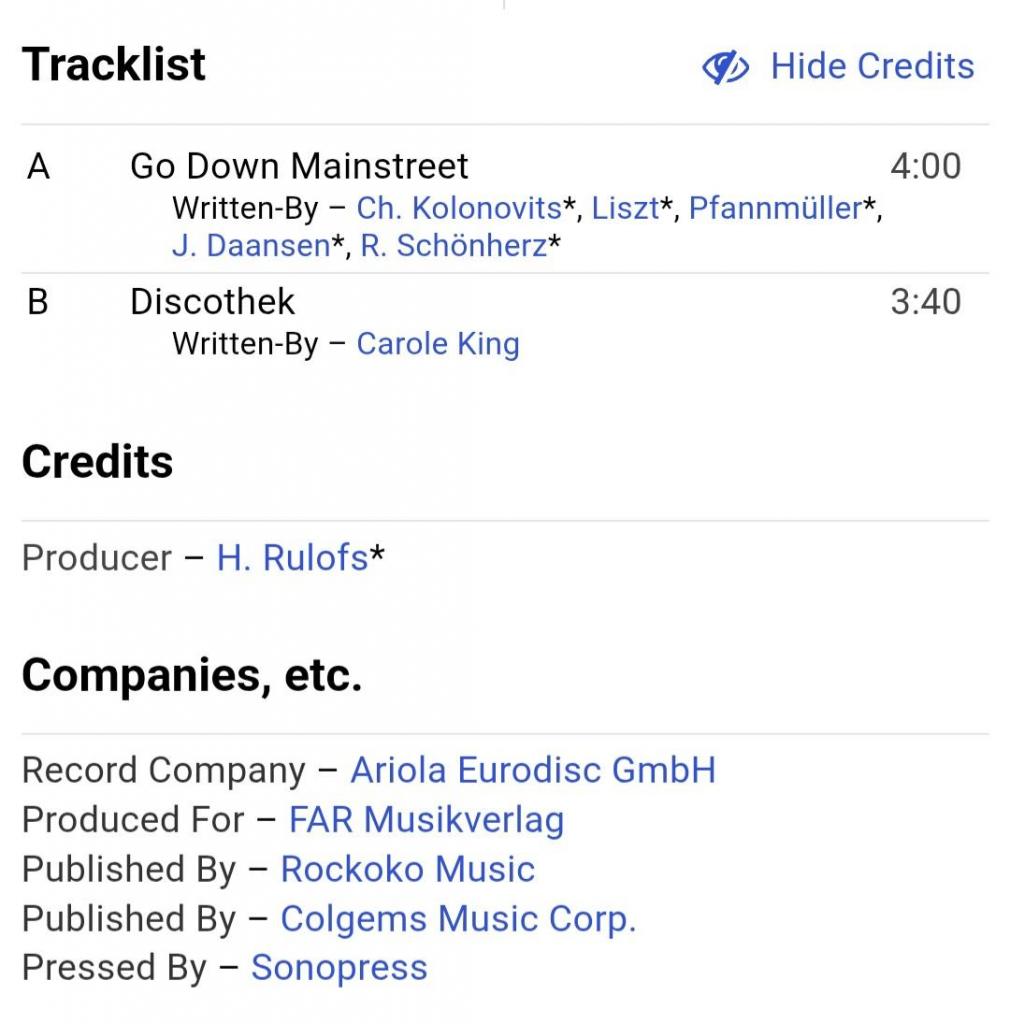1010x1024 pixels.
Task: Open Carole King's artist link
Action: click(438, 344)
